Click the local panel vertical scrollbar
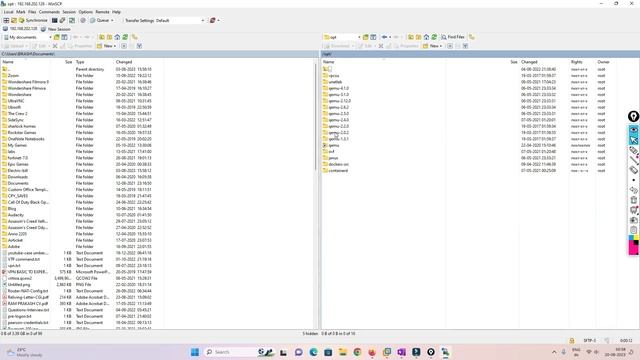Image resolution: width=640 pixels, height=360 pixels. 316,118
